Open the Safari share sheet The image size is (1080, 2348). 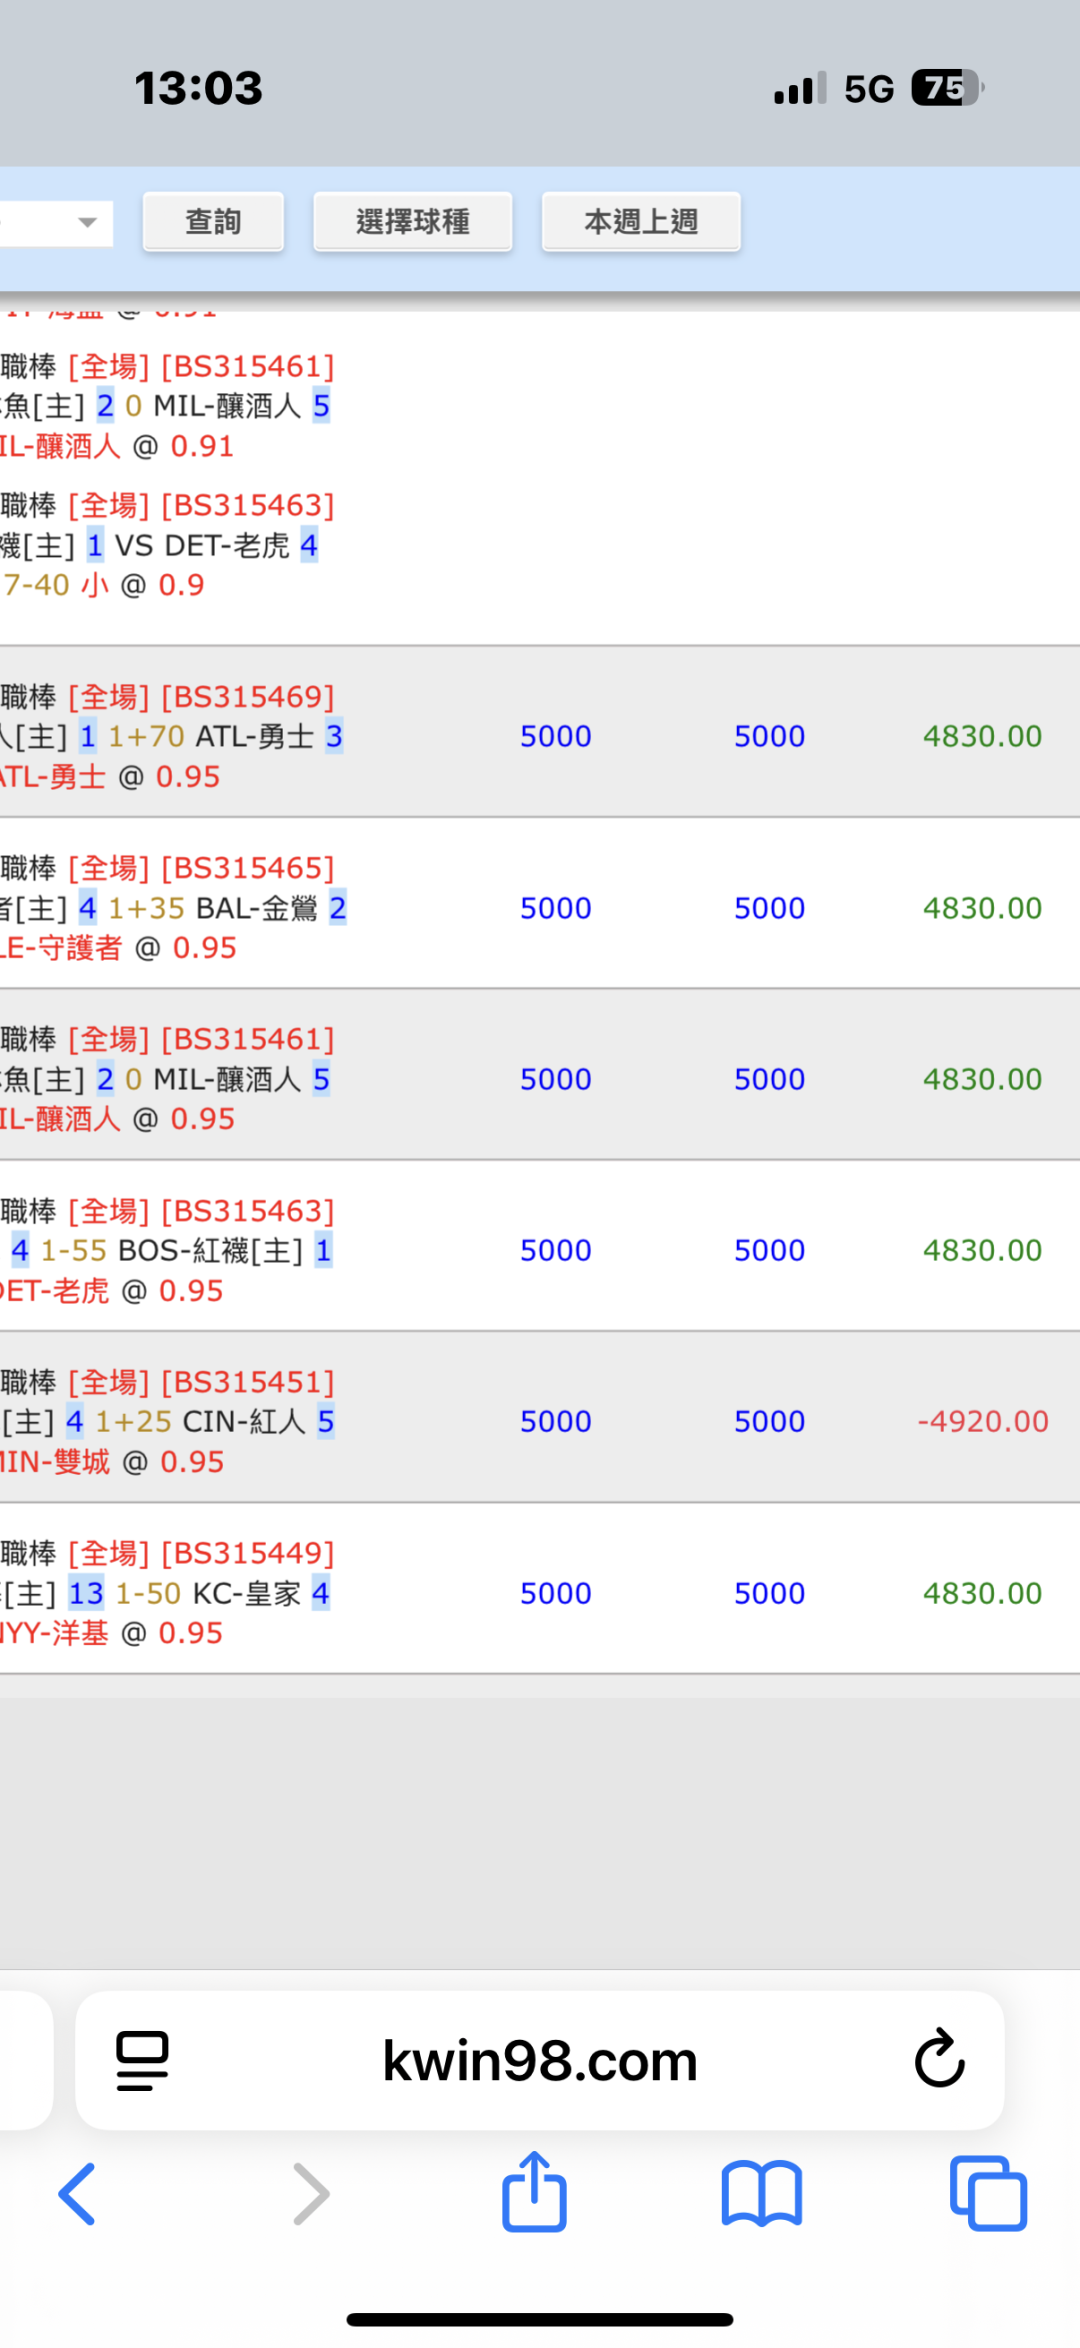click(534, 2192)
